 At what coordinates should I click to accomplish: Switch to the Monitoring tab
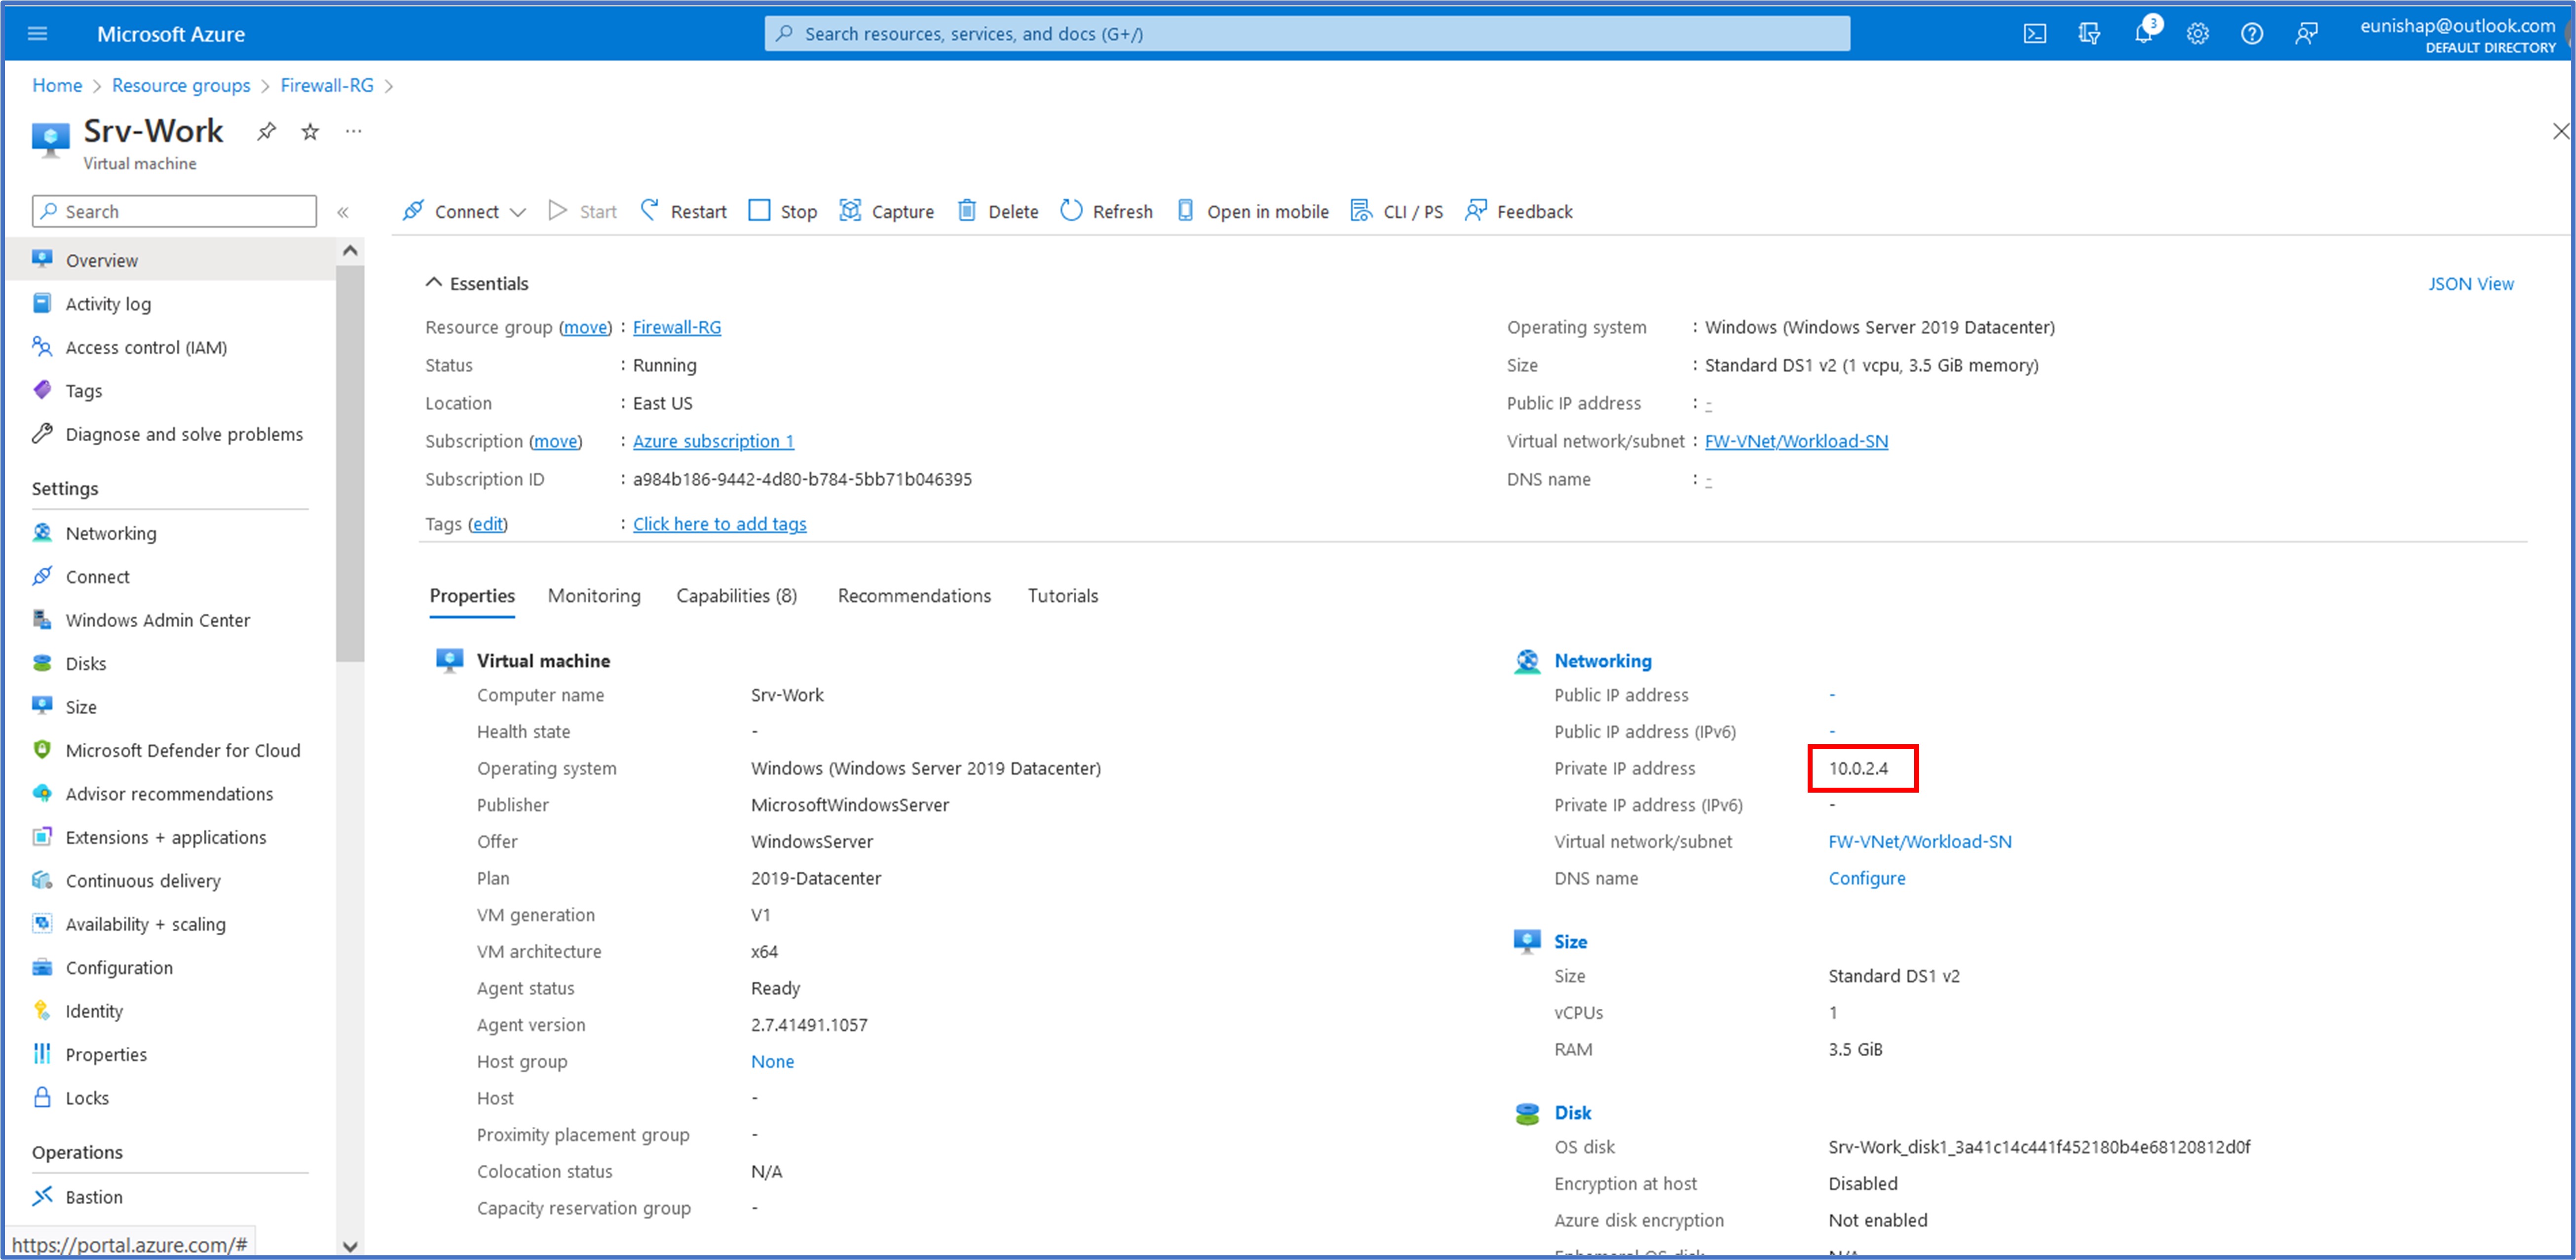594,595
